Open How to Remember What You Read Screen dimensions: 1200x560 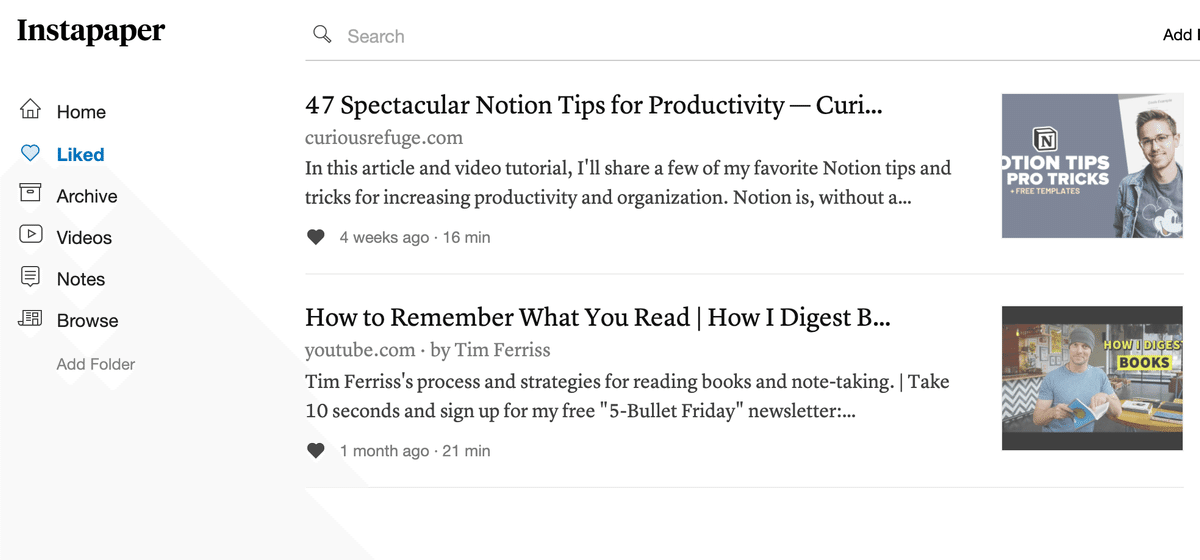(598, 318)
